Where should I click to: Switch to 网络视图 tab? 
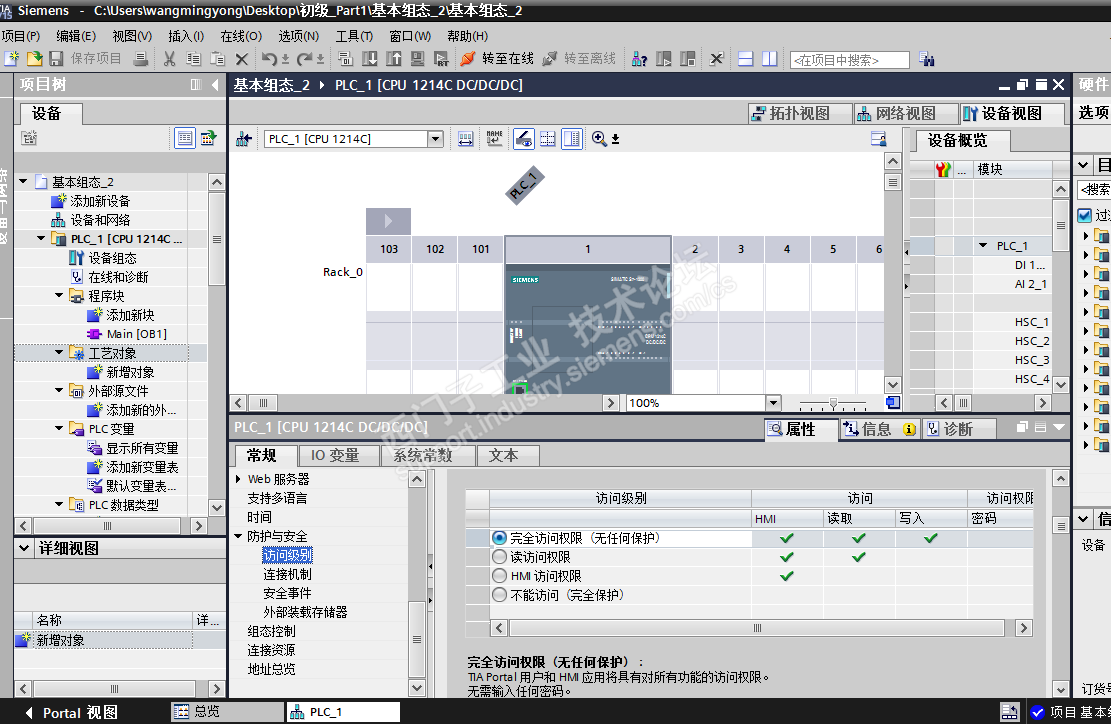[906, 113]
